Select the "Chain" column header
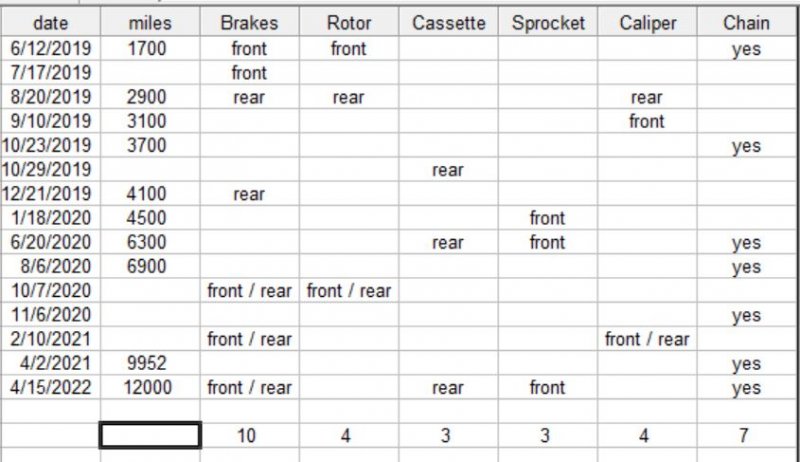The height and width of the screenshot is (462, 800). 746,23
